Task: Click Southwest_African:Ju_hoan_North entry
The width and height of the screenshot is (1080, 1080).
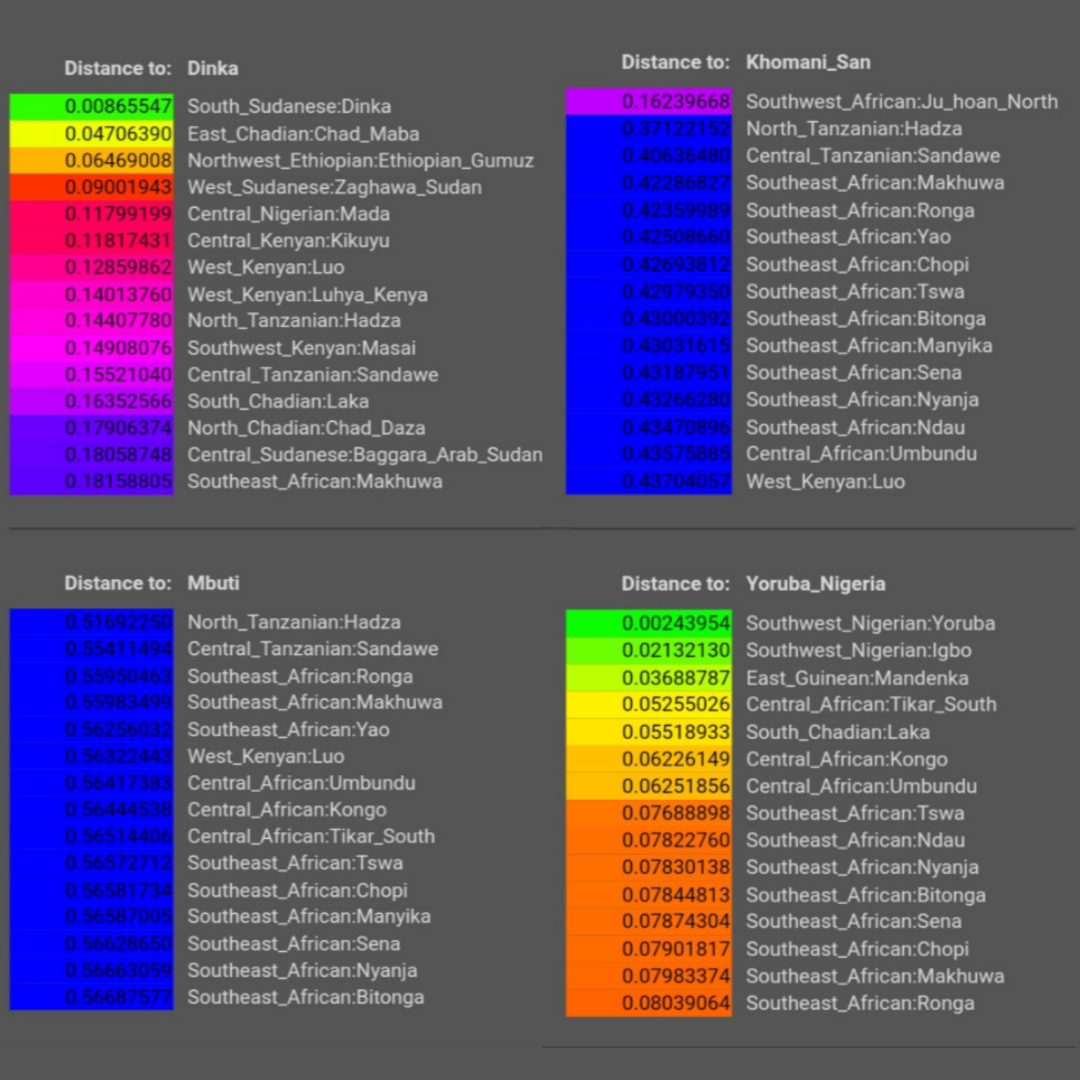Action: click(x=902, y=101)
